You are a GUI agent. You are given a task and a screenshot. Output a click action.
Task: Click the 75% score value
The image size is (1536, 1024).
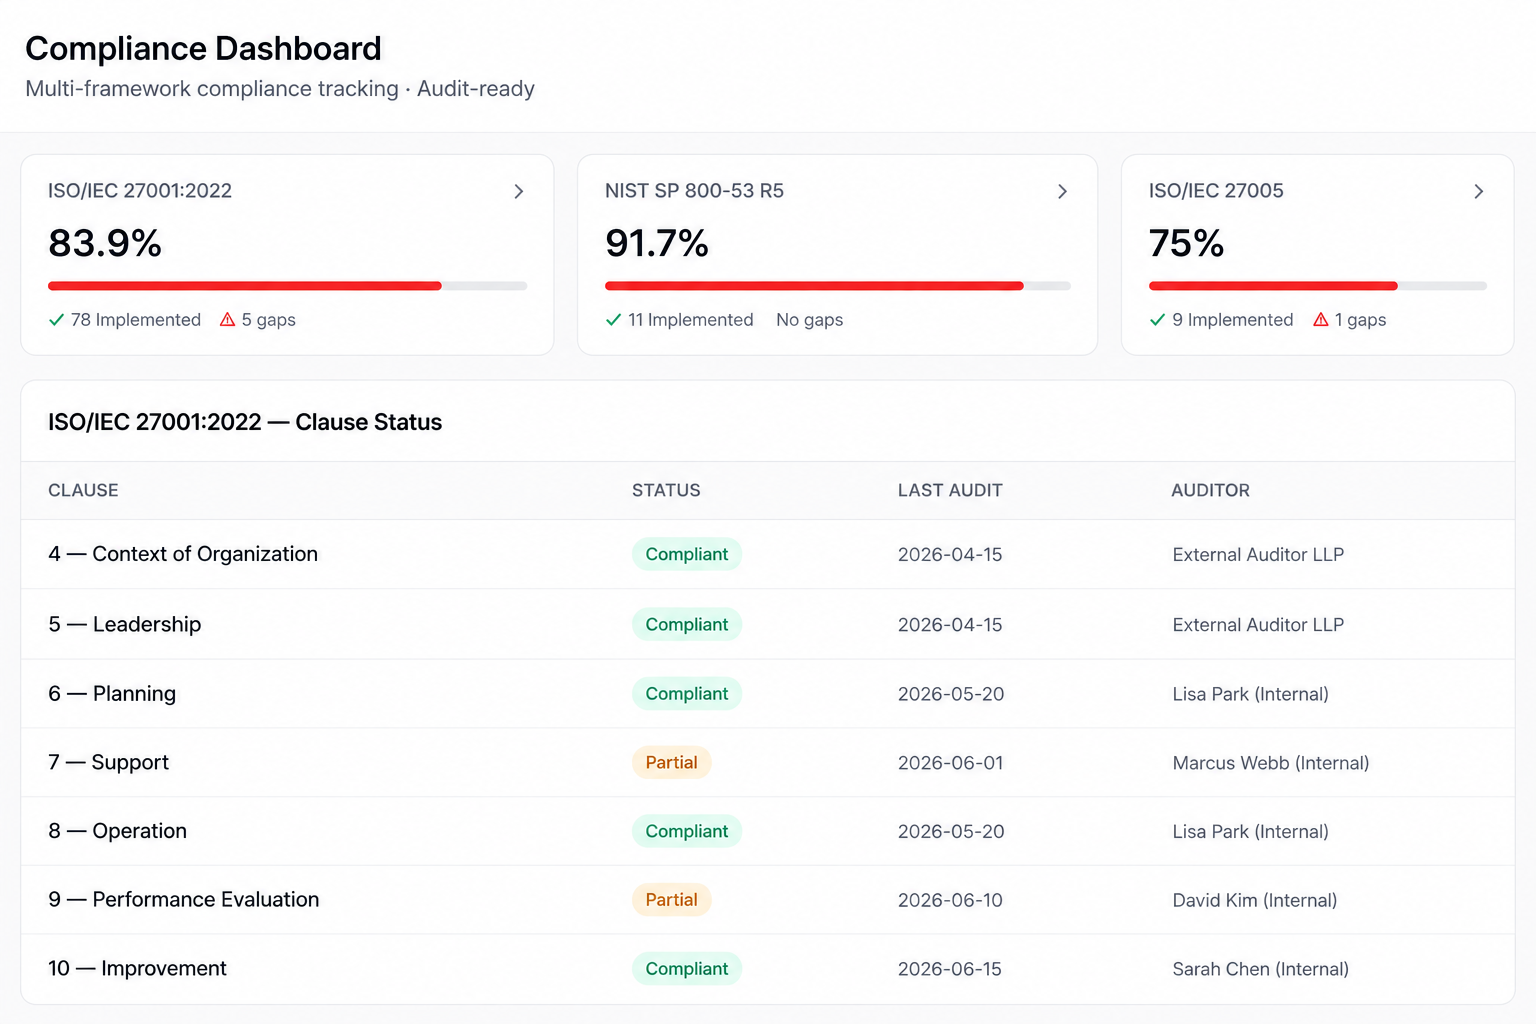click(x=1186, y=243)
